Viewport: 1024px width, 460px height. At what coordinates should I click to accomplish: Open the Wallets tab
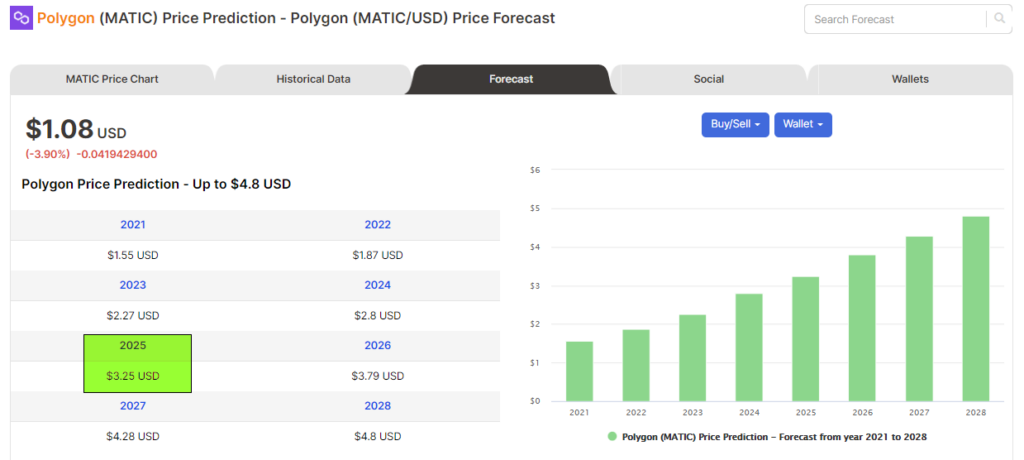(910, 79)
